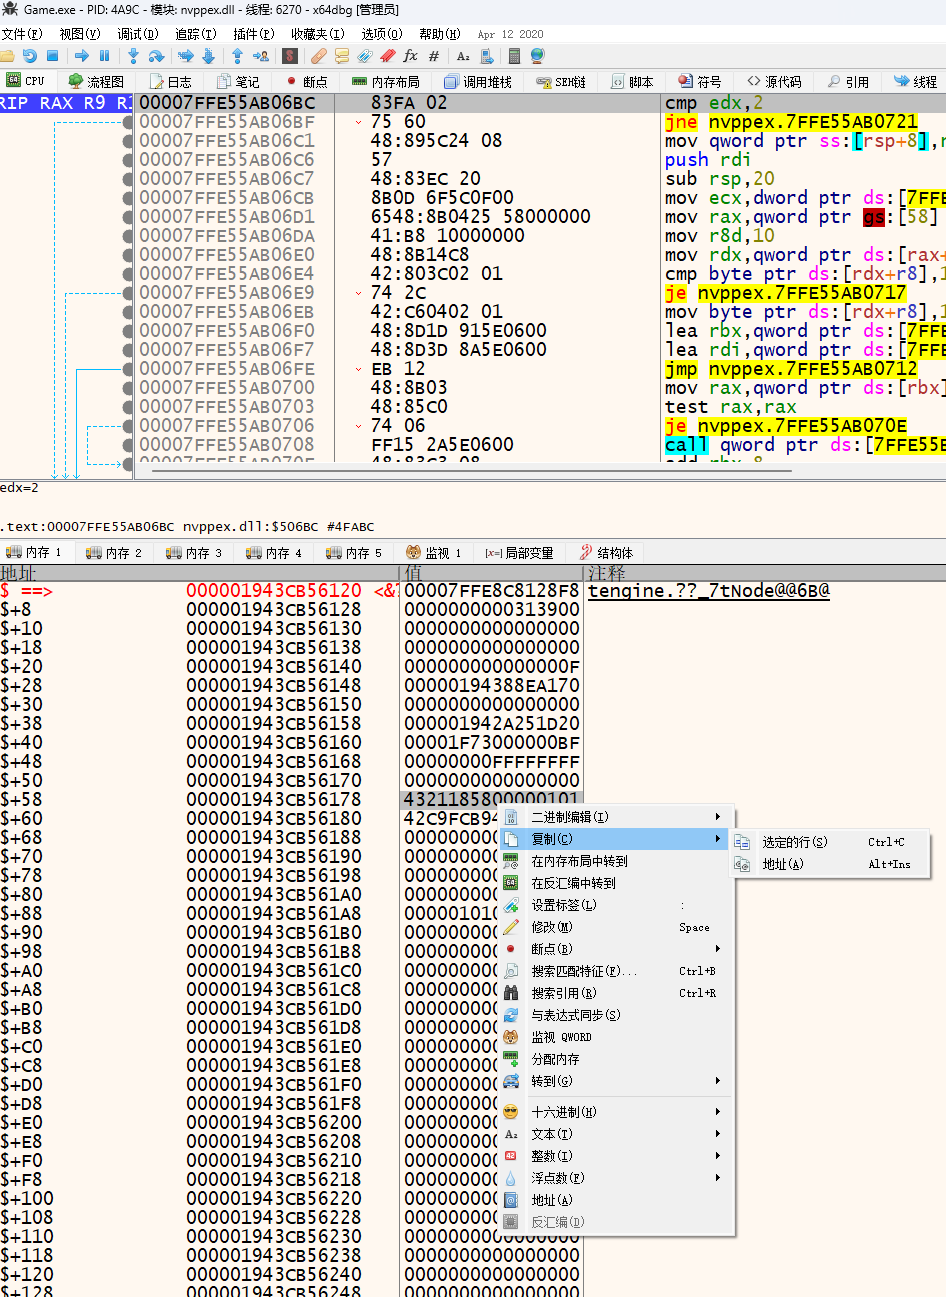Image resolution: width=946 pixels, height=1297 pixels.
Task: Toggle breakpoint dot at 00007FFE55AB06BF
Action: [x=127, y=122]
